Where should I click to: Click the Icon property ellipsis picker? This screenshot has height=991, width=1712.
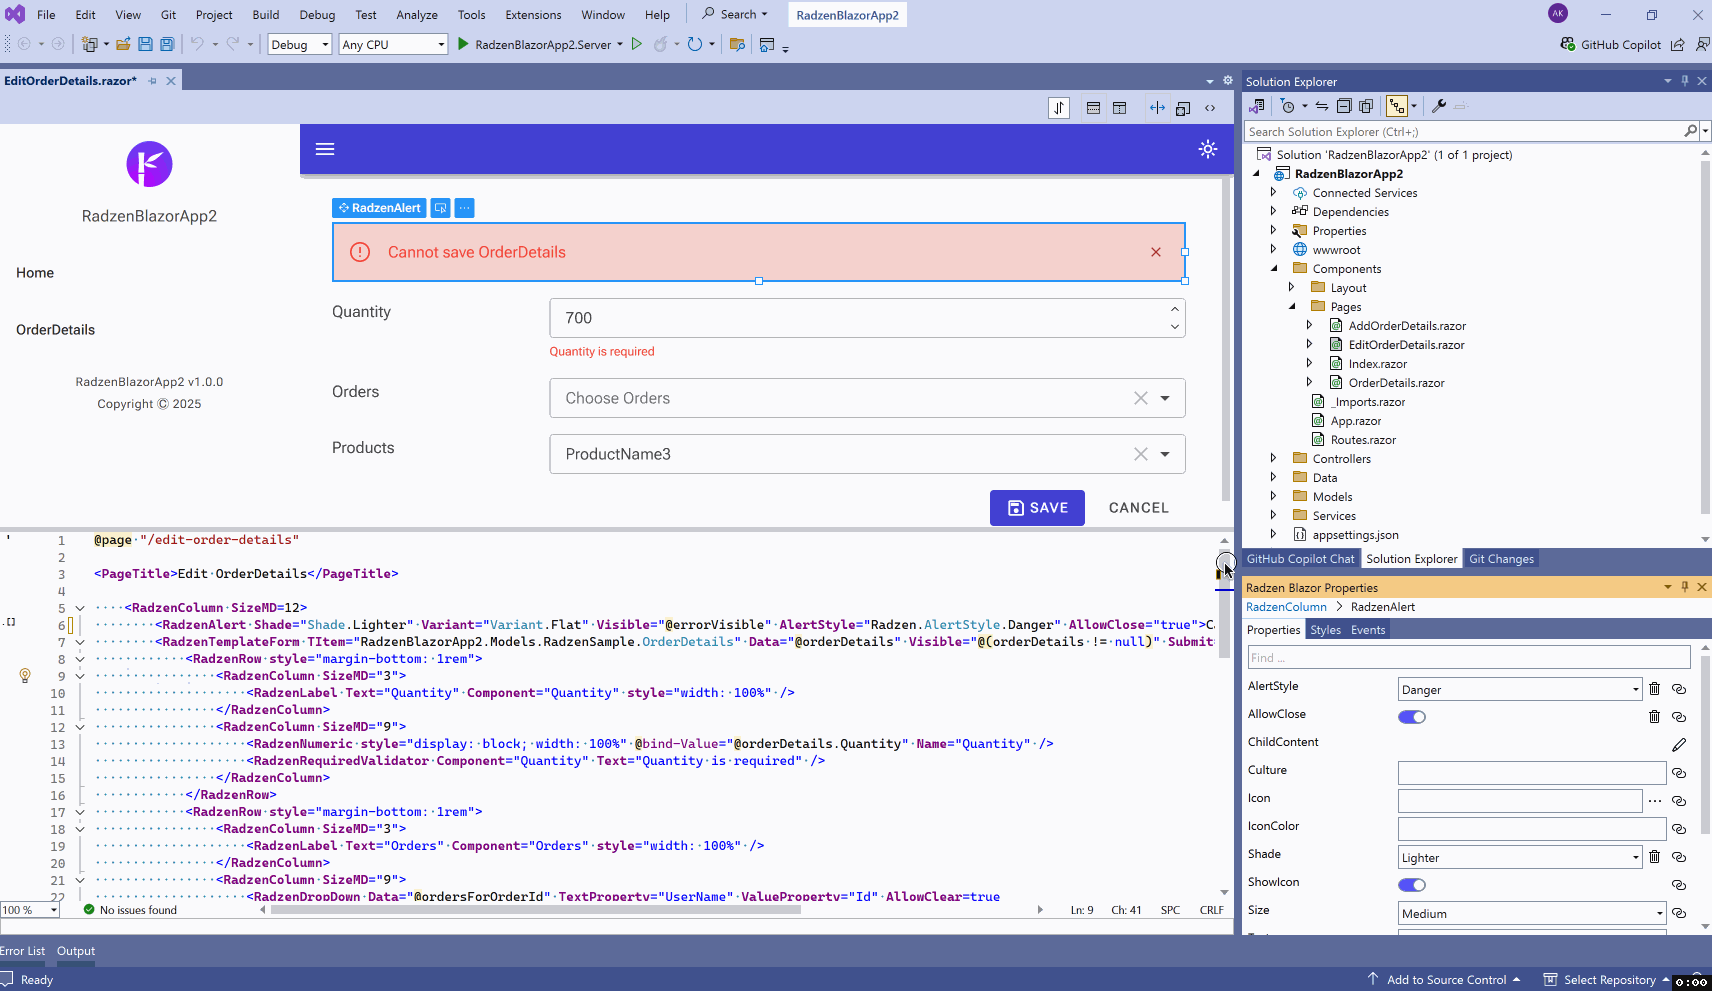1655,800
